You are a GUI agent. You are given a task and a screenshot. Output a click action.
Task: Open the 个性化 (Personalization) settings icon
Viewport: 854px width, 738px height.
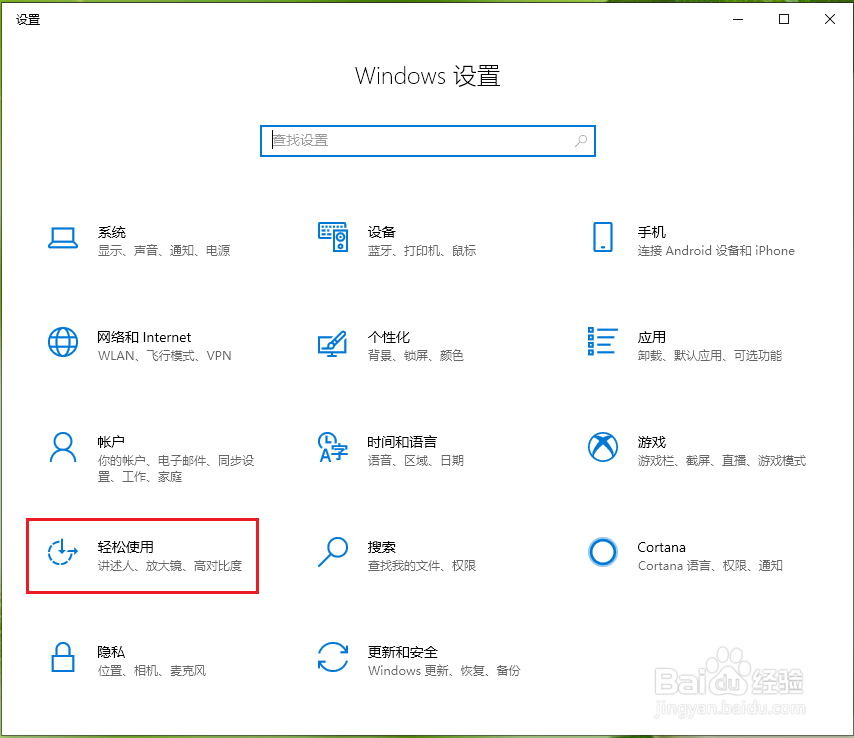coord(333,345)
